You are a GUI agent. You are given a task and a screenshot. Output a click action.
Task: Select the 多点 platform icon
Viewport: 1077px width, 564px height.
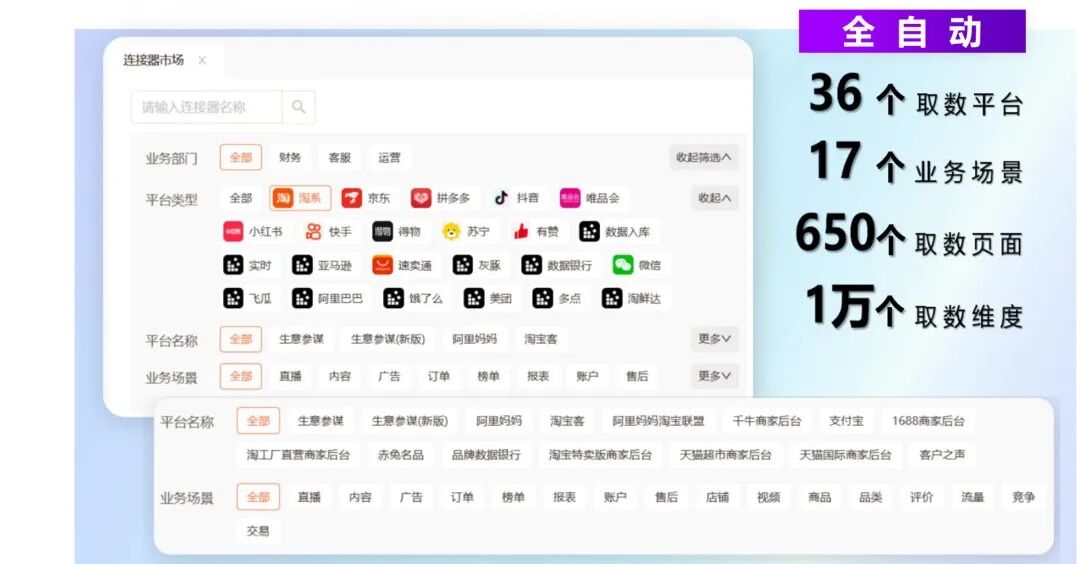pyautogui.click(x=543, y=298)
